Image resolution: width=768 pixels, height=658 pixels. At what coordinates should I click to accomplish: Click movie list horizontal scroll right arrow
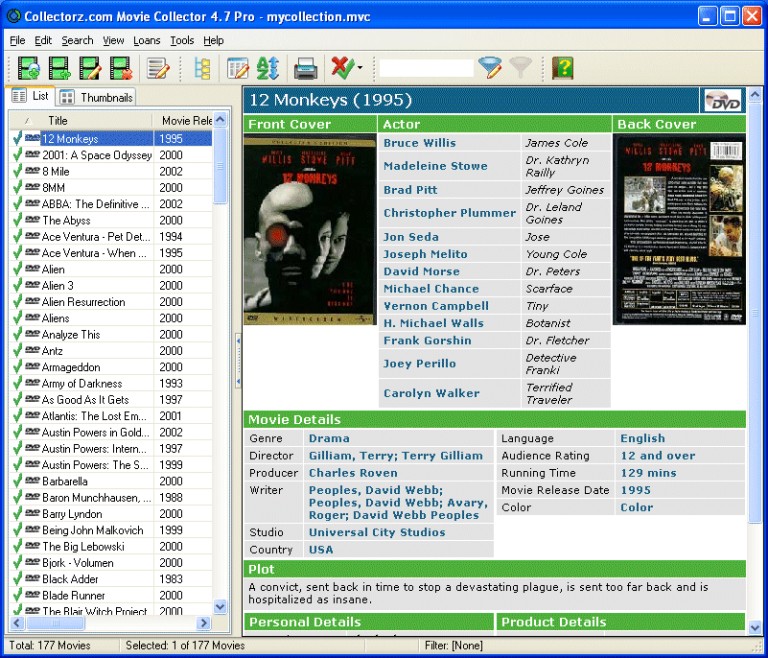click(x=203, y=623)
